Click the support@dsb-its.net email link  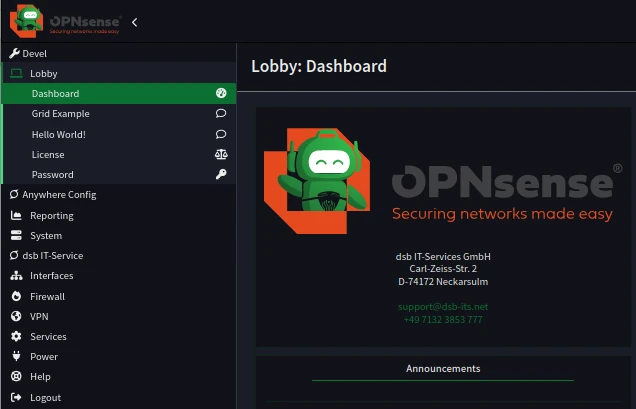(443, 307)
